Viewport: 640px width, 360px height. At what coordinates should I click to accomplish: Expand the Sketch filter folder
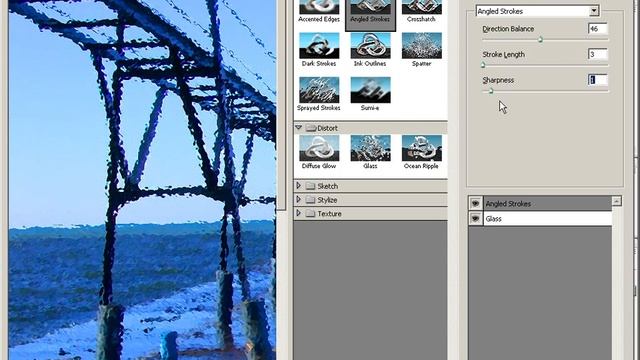click(x=298, y=186)
